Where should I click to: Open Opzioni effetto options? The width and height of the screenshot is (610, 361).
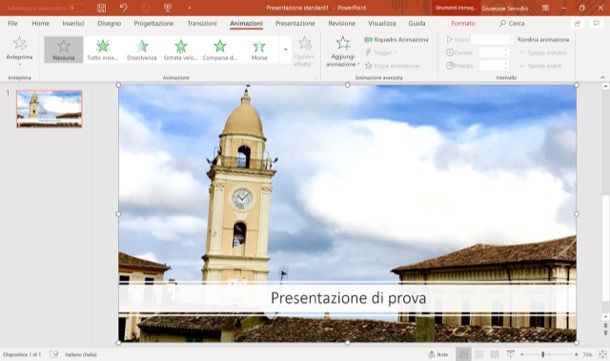(304, 52)
